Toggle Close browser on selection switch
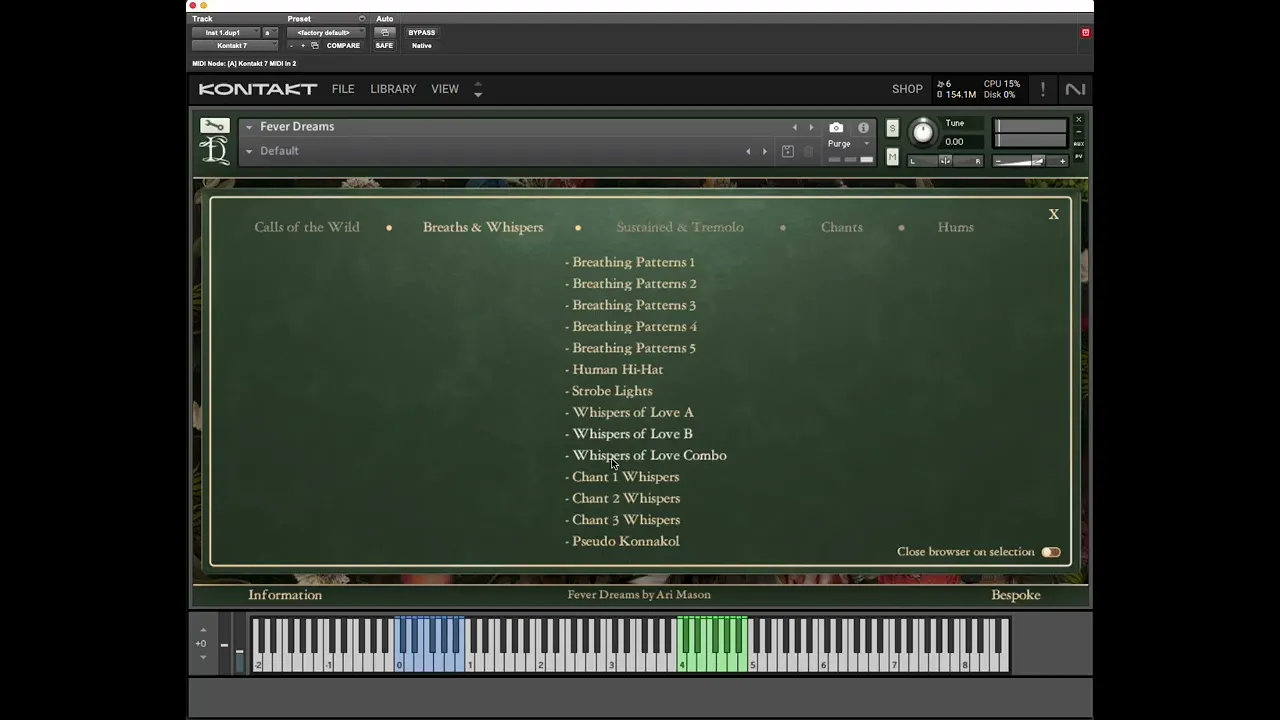The width and height of the screenshot is (1280, 720). click(1051, 552)
